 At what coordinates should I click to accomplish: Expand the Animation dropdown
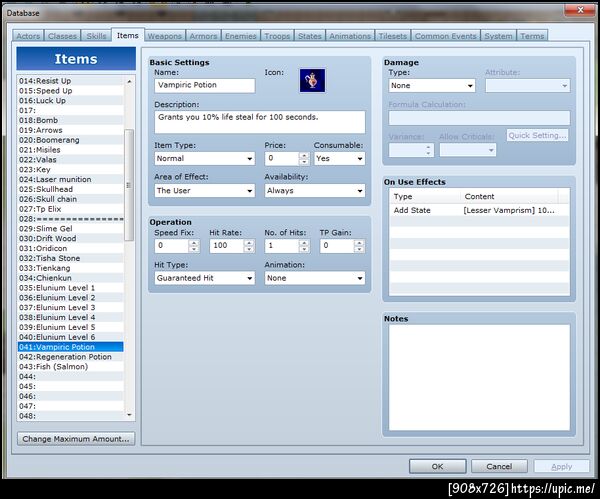tap(315, 278)
